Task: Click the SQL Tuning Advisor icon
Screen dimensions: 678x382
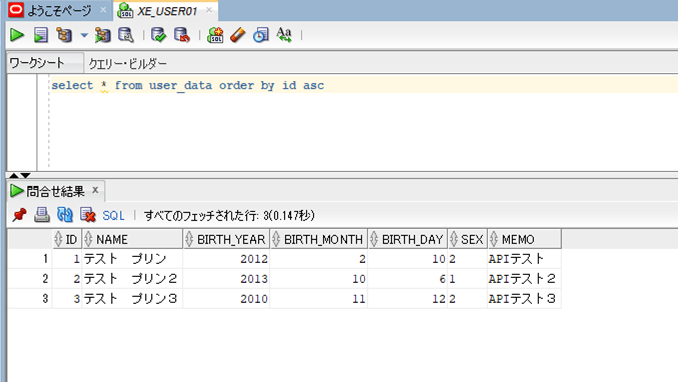Action: coord(126,35)
